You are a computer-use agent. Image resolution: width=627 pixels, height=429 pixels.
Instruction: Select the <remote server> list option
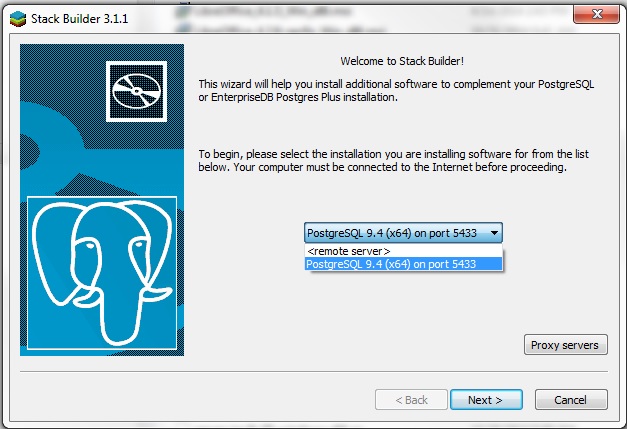coord(403,251)
